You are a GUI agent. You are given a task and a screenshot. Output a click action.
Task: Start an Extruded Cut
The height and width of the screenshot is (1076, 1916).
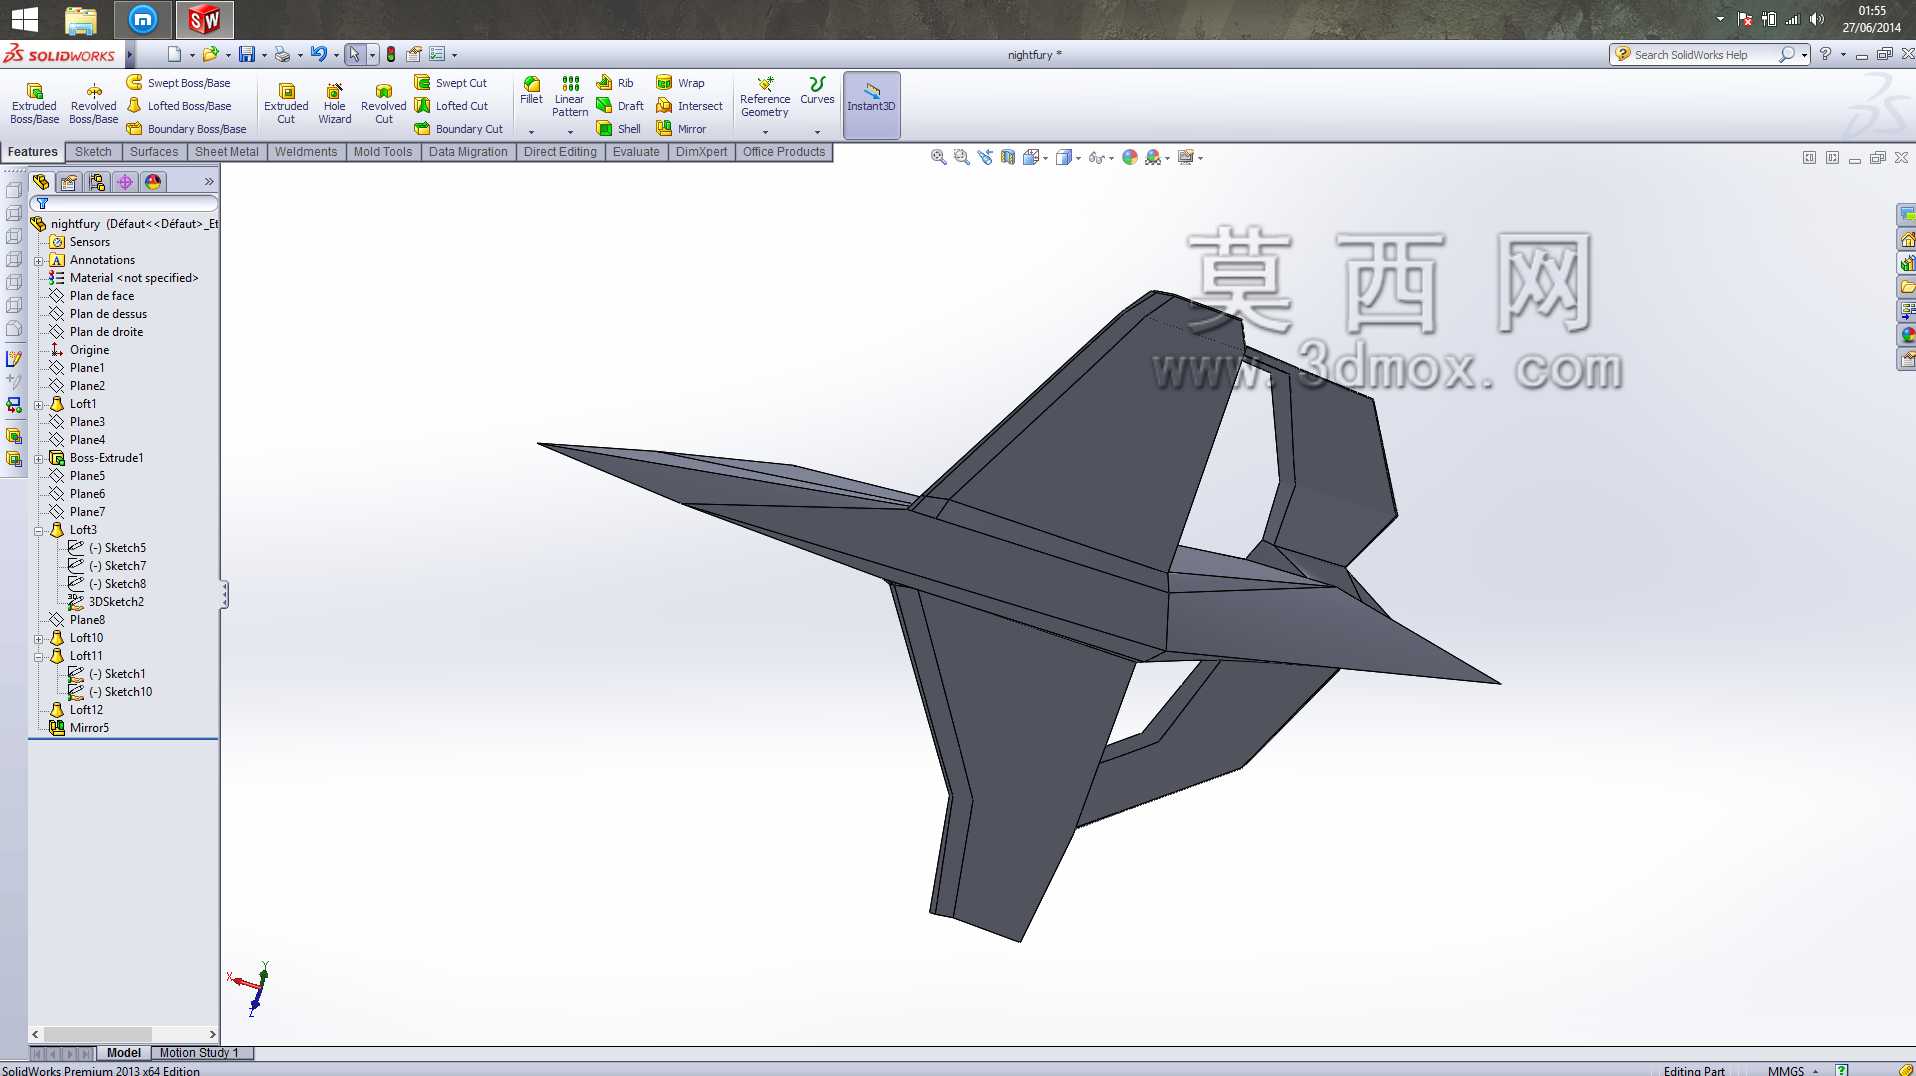286,104
